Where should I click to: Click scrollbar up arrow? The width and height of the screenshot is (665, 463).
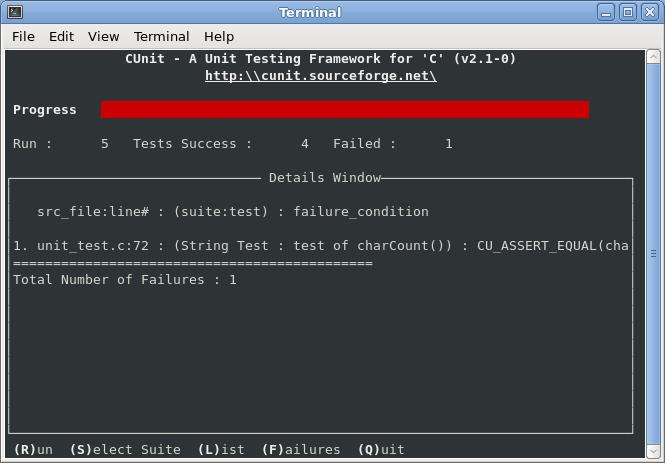tap(653, 57)
